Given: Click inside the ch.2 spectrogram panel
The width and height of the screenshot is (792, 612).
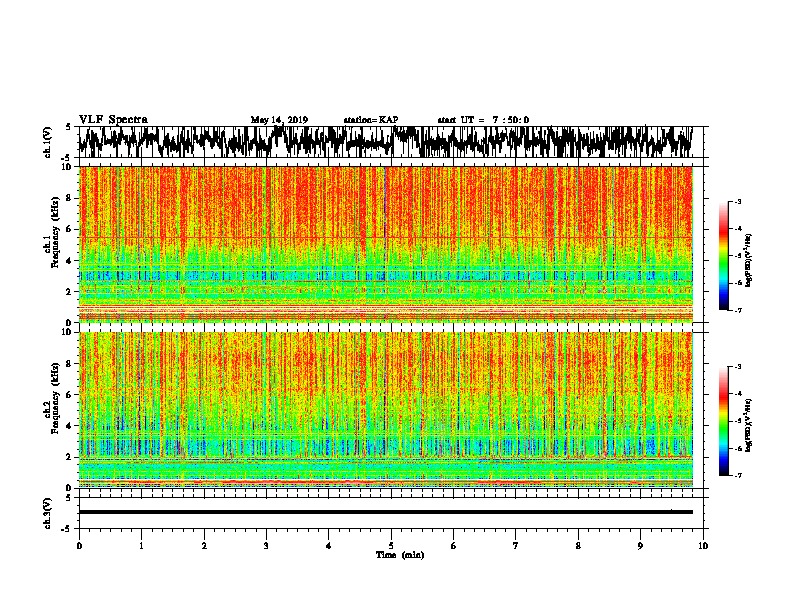Looking at the screenshot, I should click(385, 410).
